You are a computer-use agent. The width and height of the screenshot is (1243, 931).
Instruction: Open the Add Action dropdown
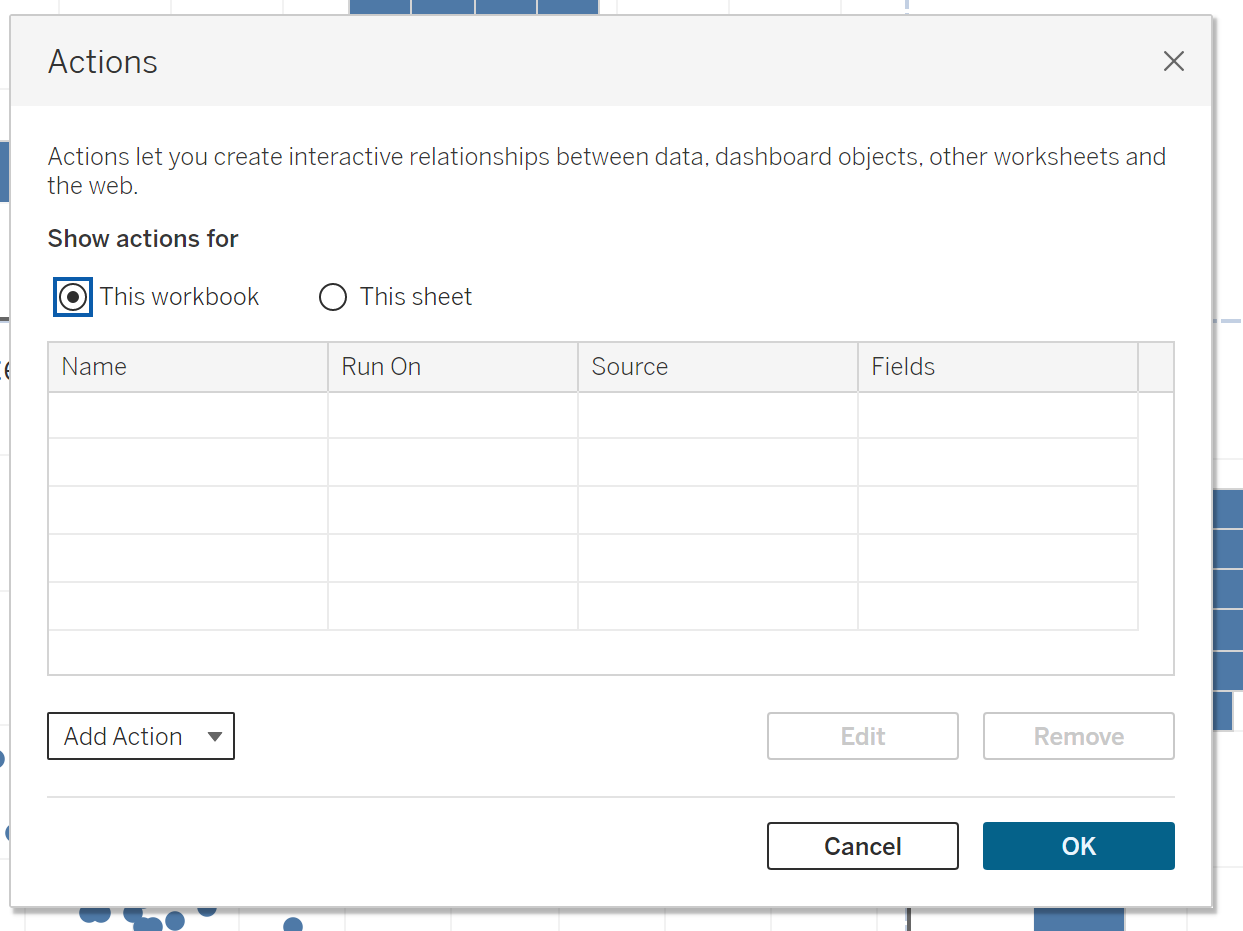point(141,736)
